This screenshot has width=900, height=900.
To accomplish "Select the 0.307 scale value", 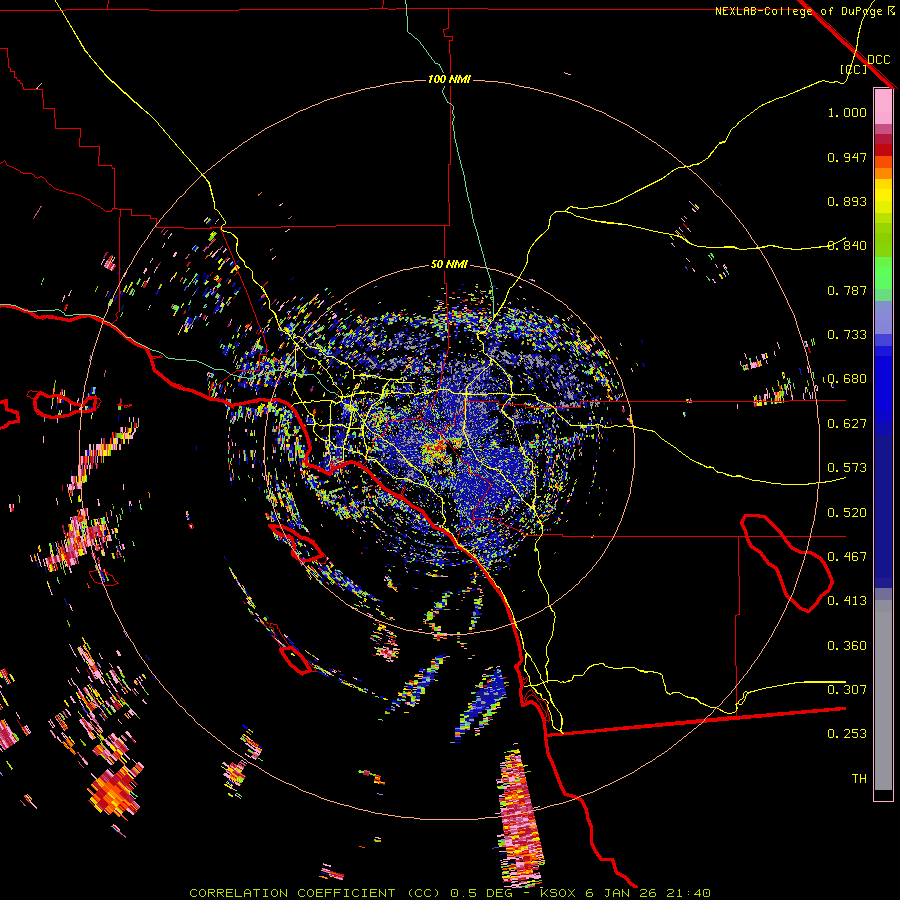I will 847,690.
